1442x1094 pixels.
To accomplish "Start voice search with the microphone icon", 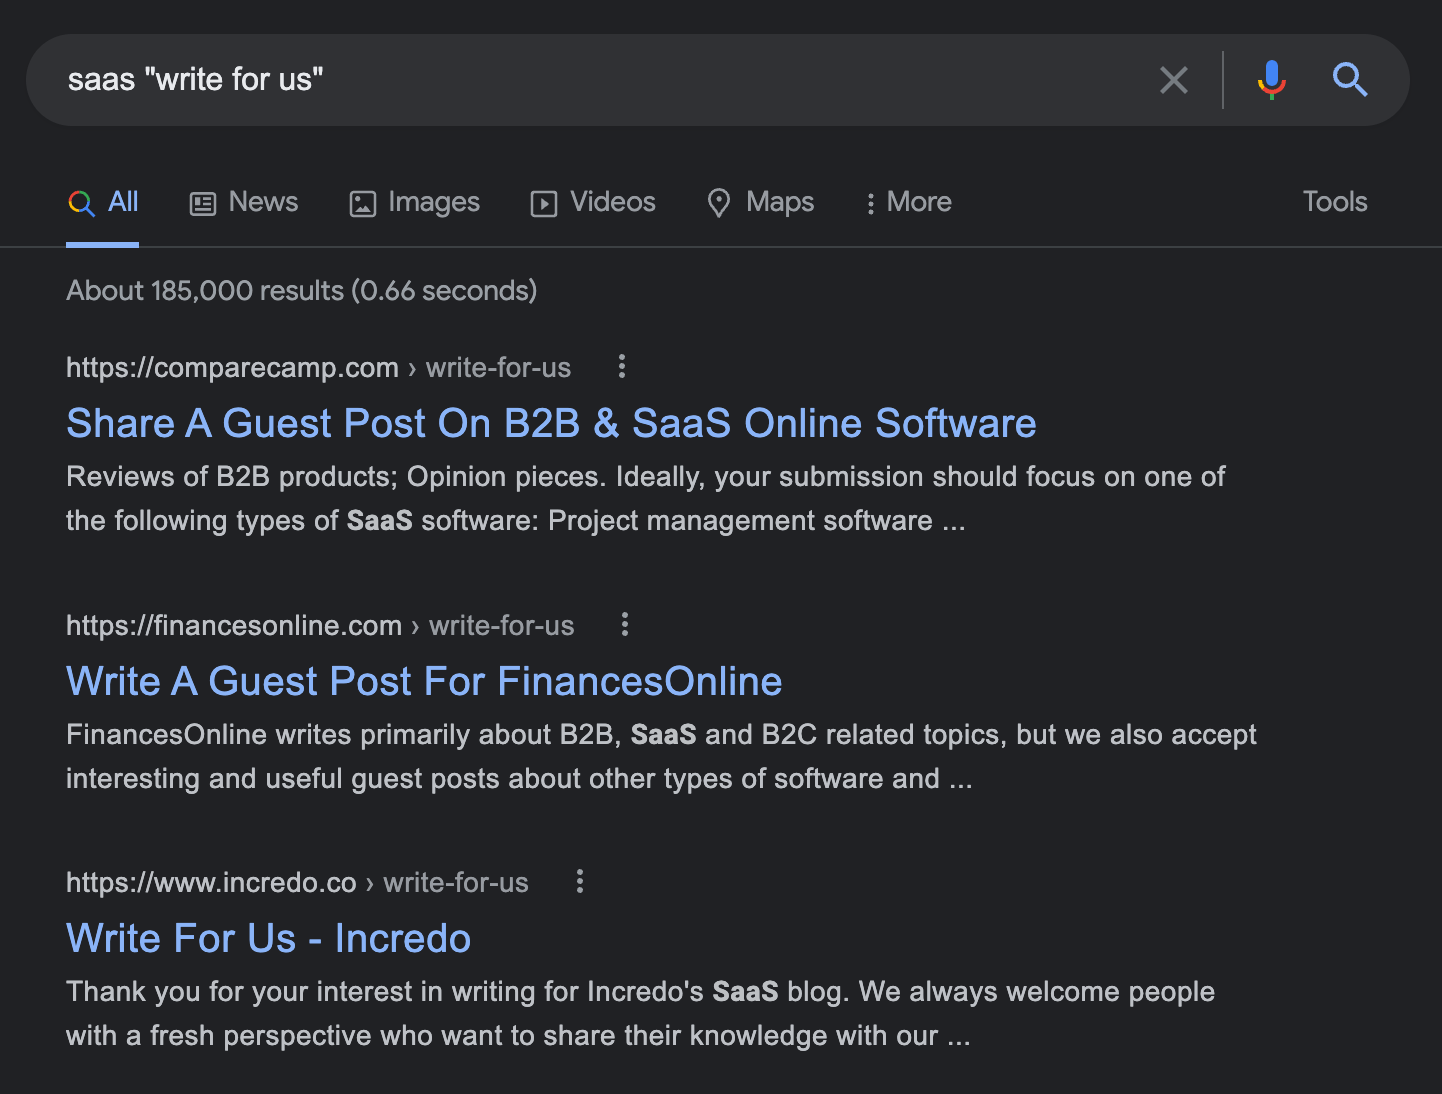I will pyautogui.click(x=1270, y=80).
